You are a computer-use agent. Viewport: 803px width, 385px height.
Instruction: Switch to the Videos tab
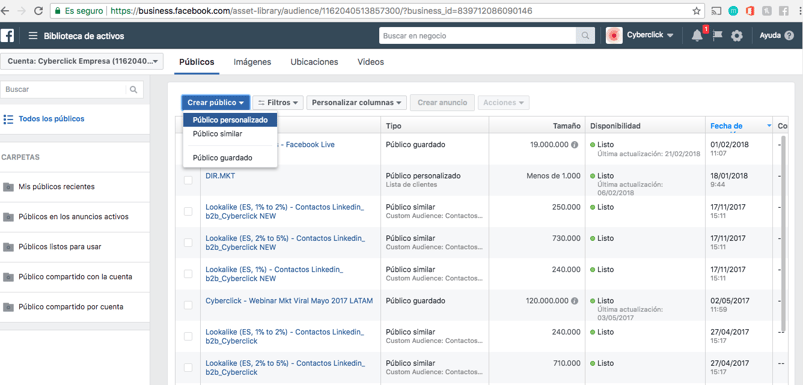click(x=371, y=62)
